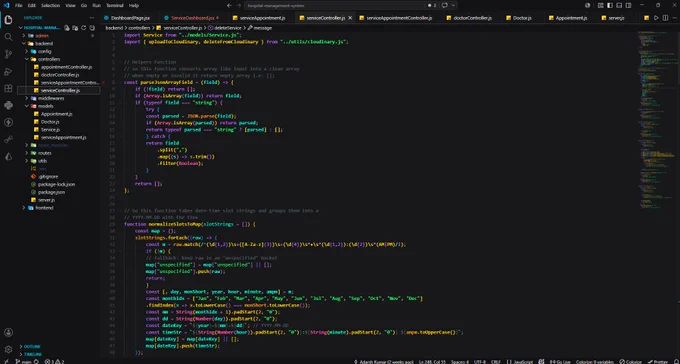Refresh the Explorer file tree

click(x=83, y=28)
